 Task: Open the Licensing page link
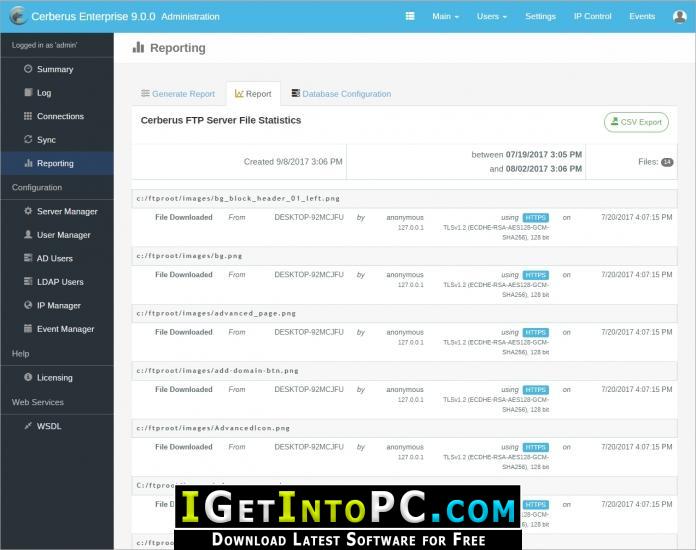point(55,377)
